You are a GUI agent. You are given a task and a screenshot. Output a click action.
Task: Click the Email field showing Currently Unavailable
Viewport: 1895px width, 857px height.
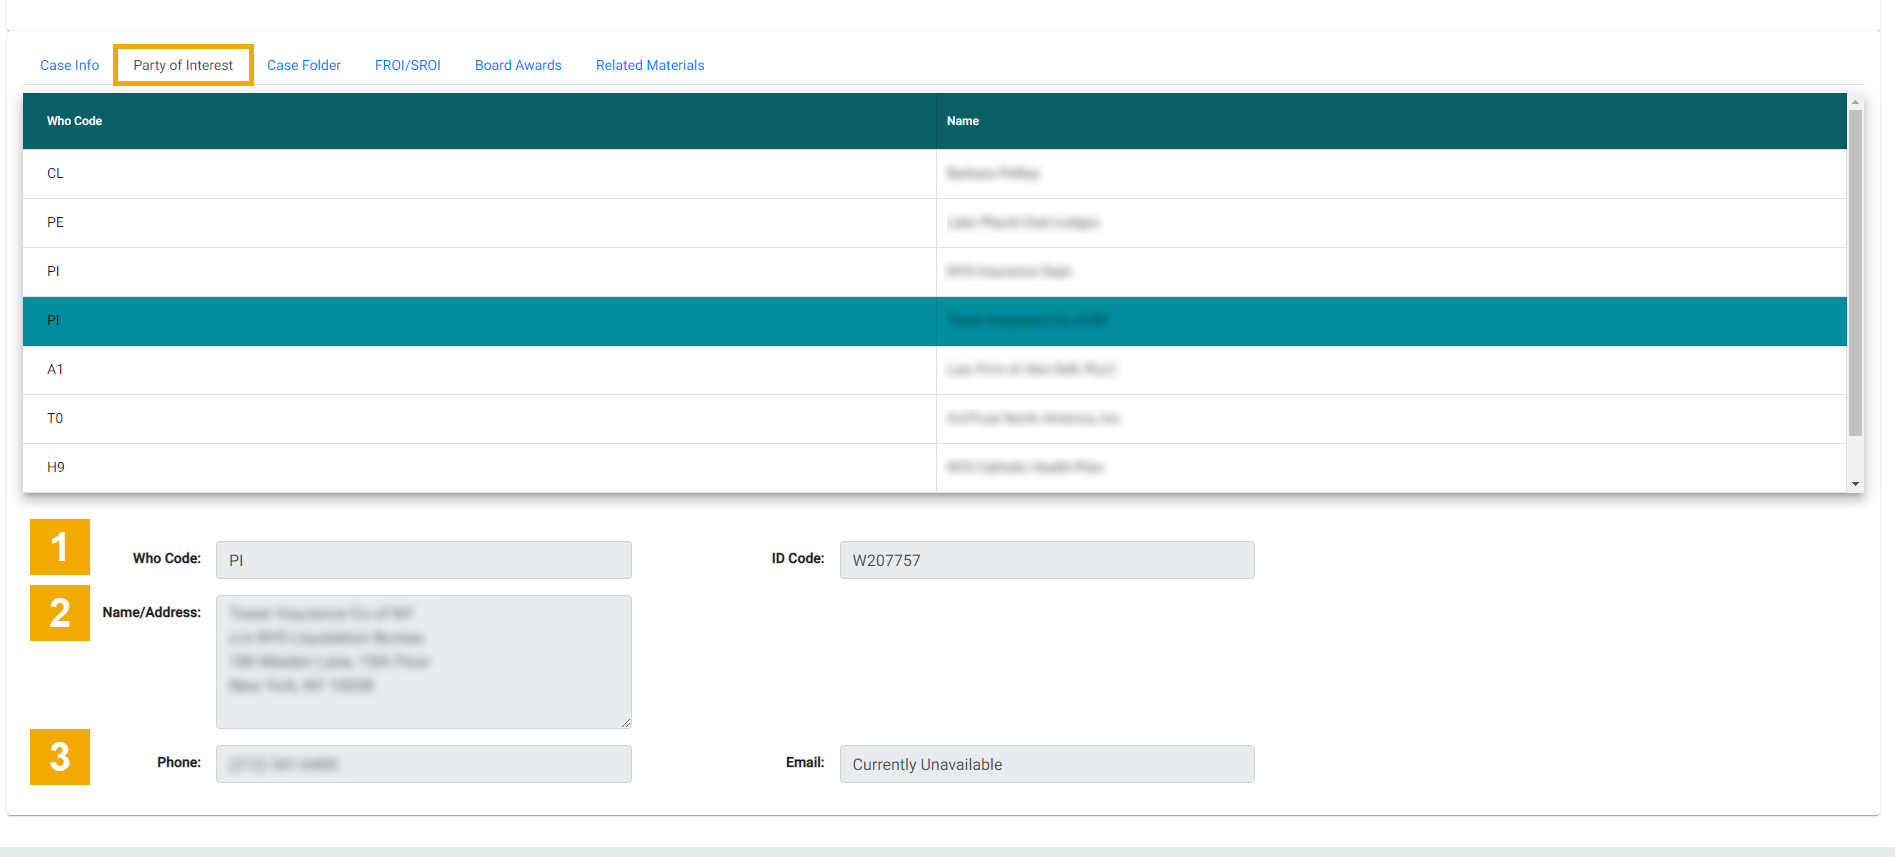[x=1046, y=764]
